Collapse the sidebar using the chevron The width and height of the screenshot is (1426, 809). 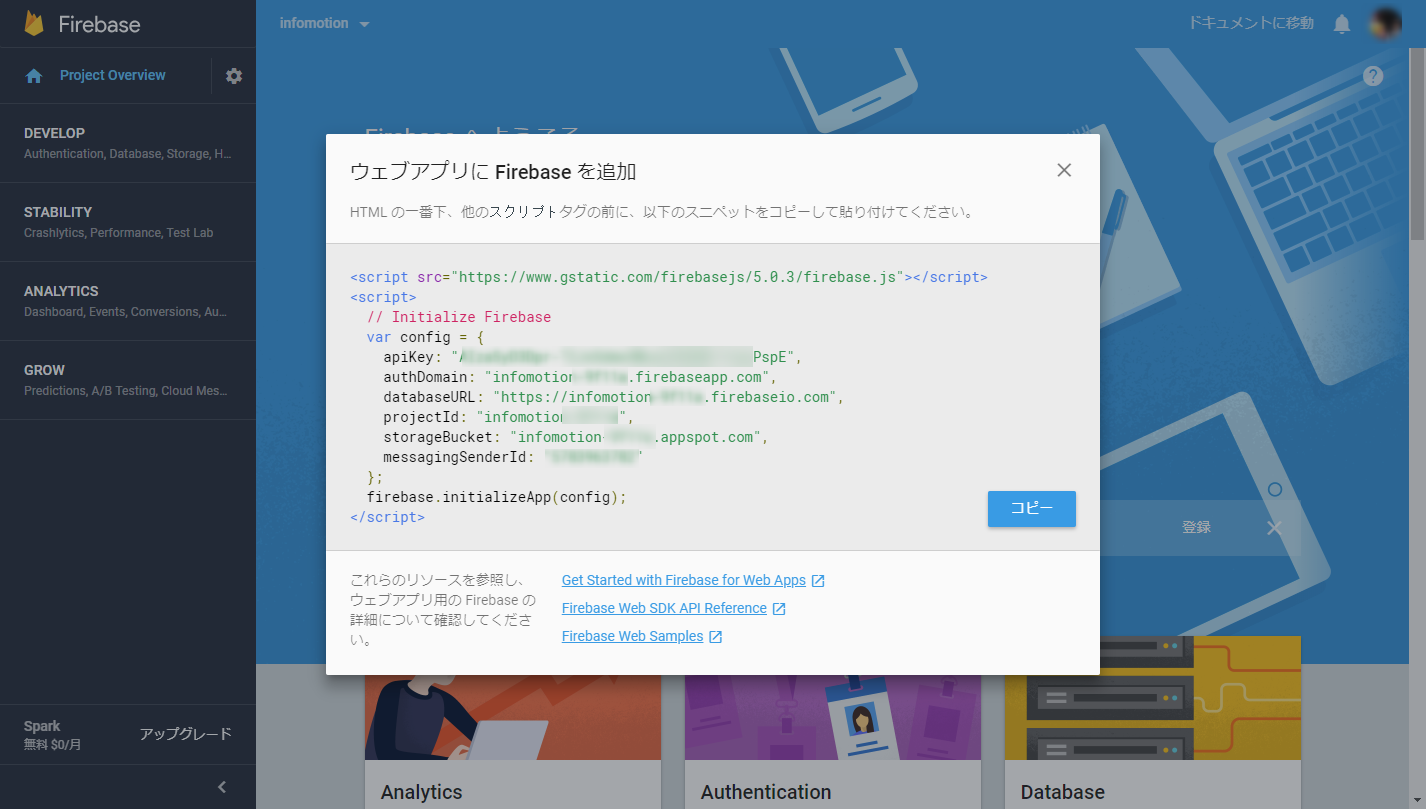coord(221,787)
